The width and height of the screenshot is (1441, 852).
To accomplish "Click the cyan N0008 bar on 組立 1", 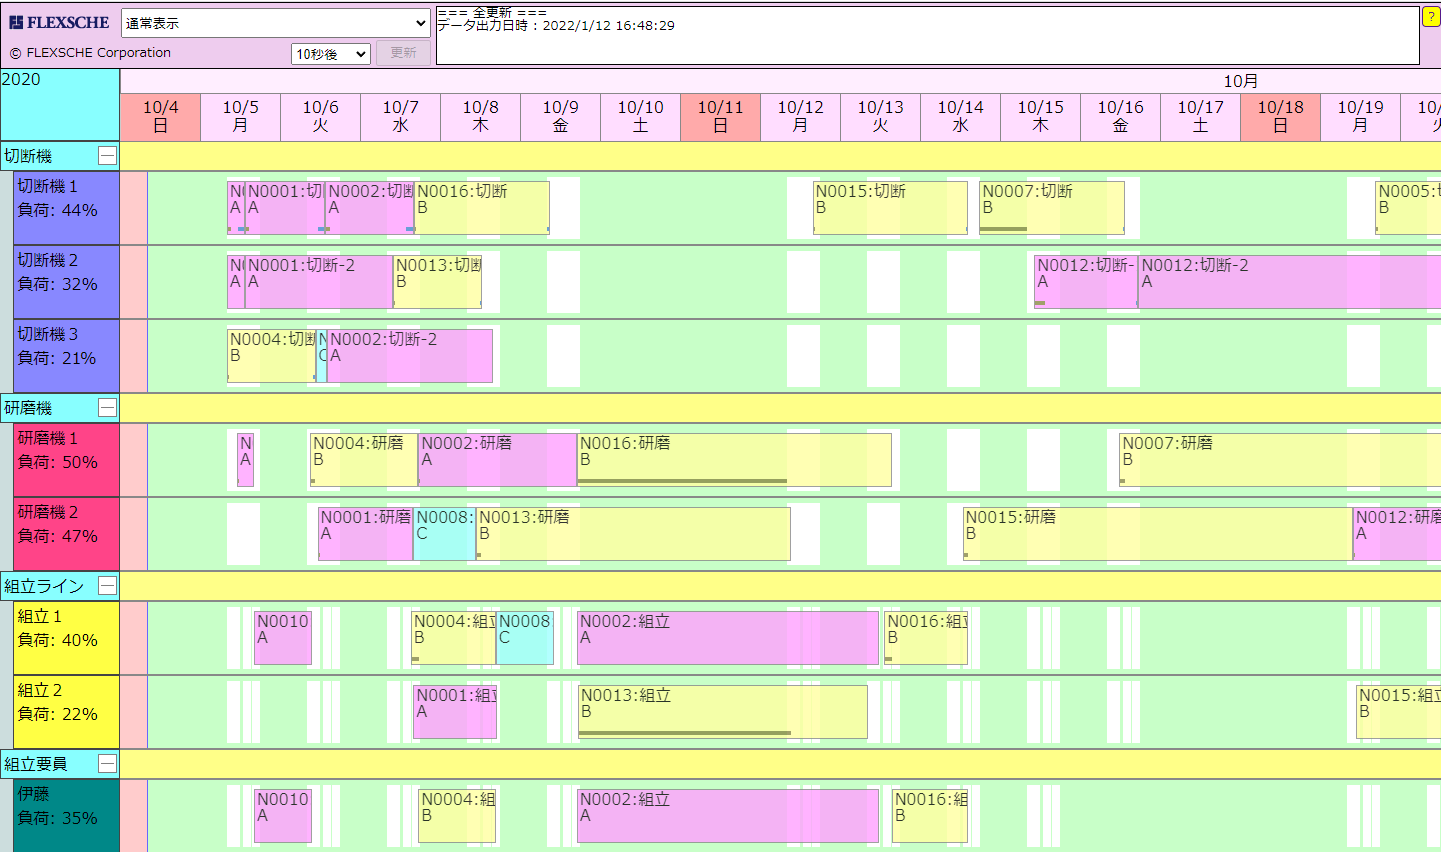I will (525, 638).
